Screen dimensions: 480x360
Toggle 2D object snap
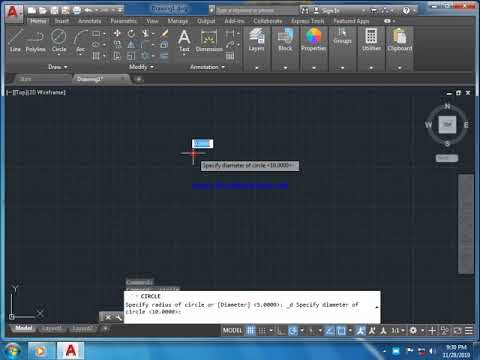click(x=341, y=331)
